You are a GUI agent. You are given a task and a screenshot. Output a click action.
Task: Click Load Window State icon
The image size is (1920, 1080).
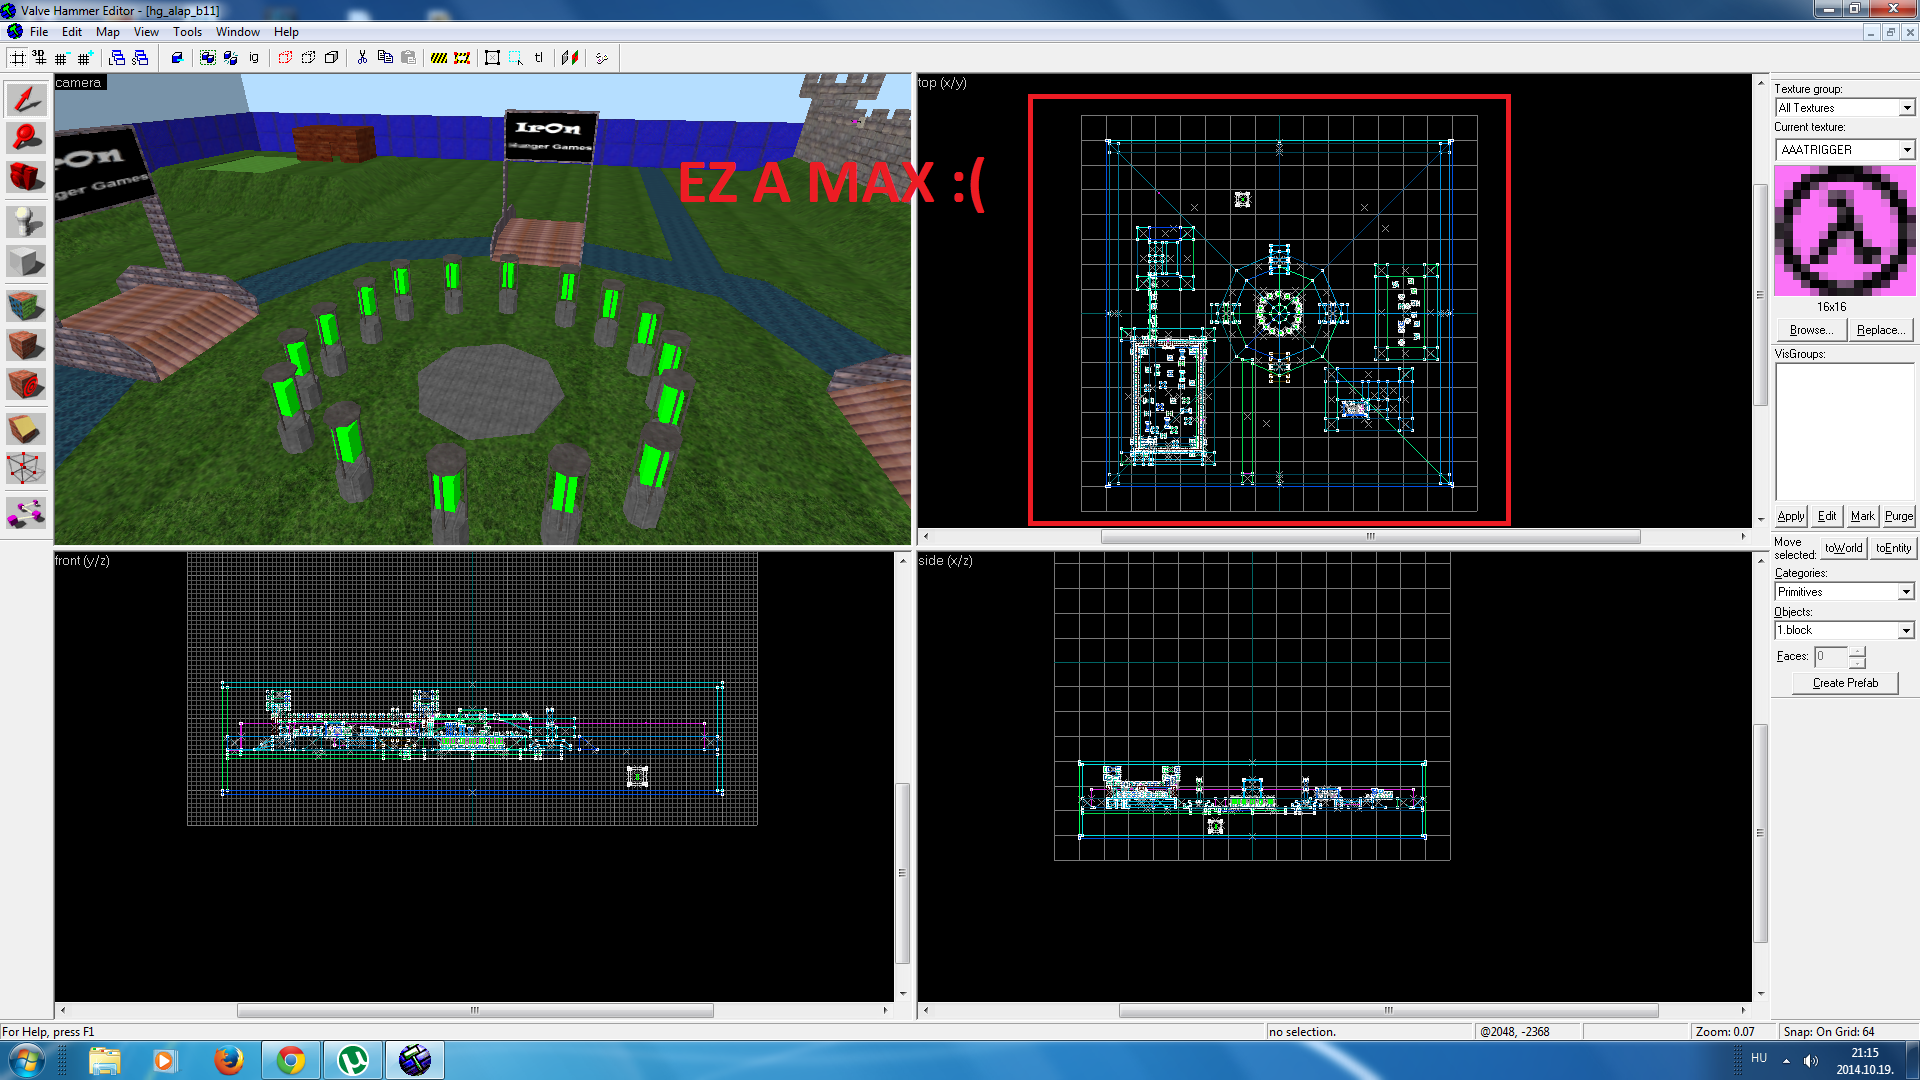[x=117, y=58]
